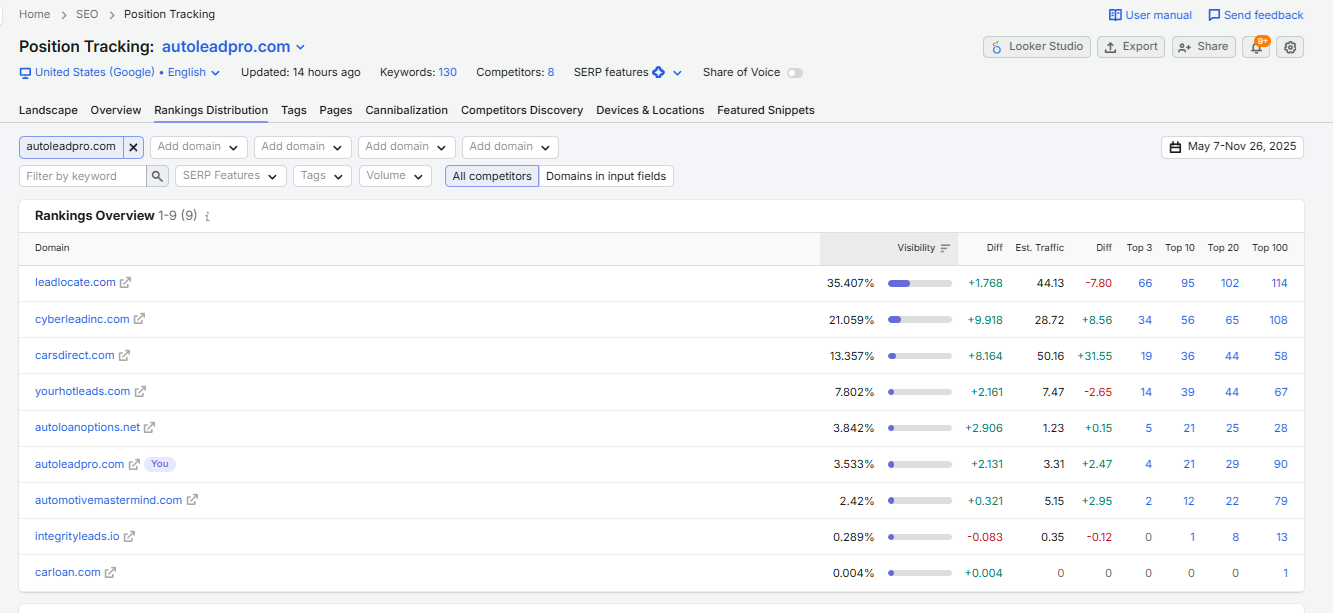Click the calendar icon in date range
The height and width of the screenshot is (613, 1333).
[x=1175, y=147]
